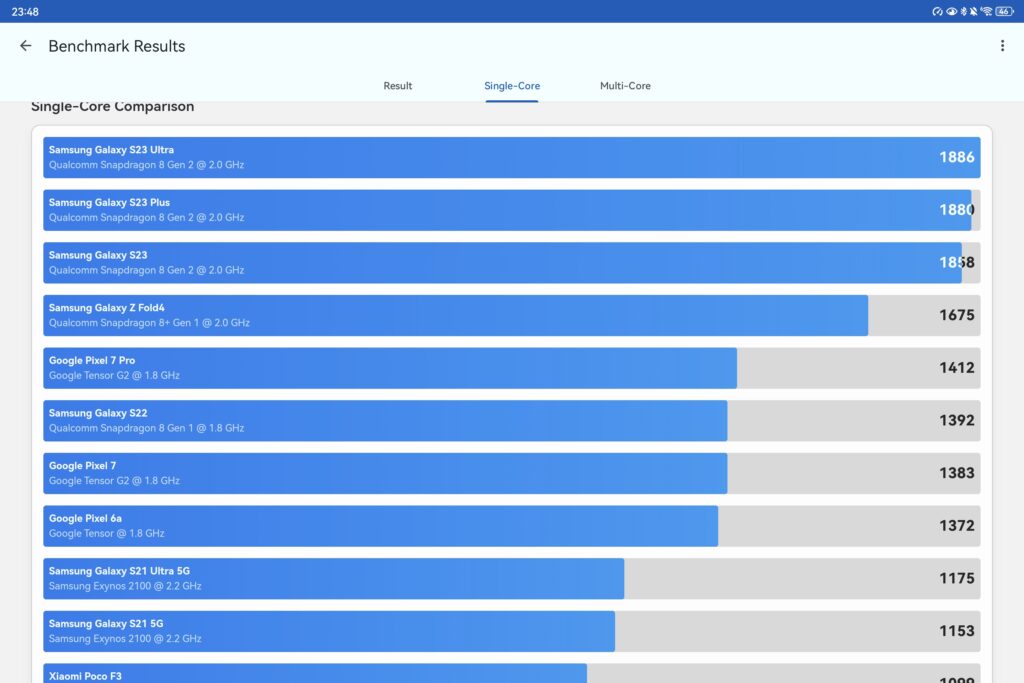Switch to the Result tab
The image size is (1024, 683).
point(397,86)
